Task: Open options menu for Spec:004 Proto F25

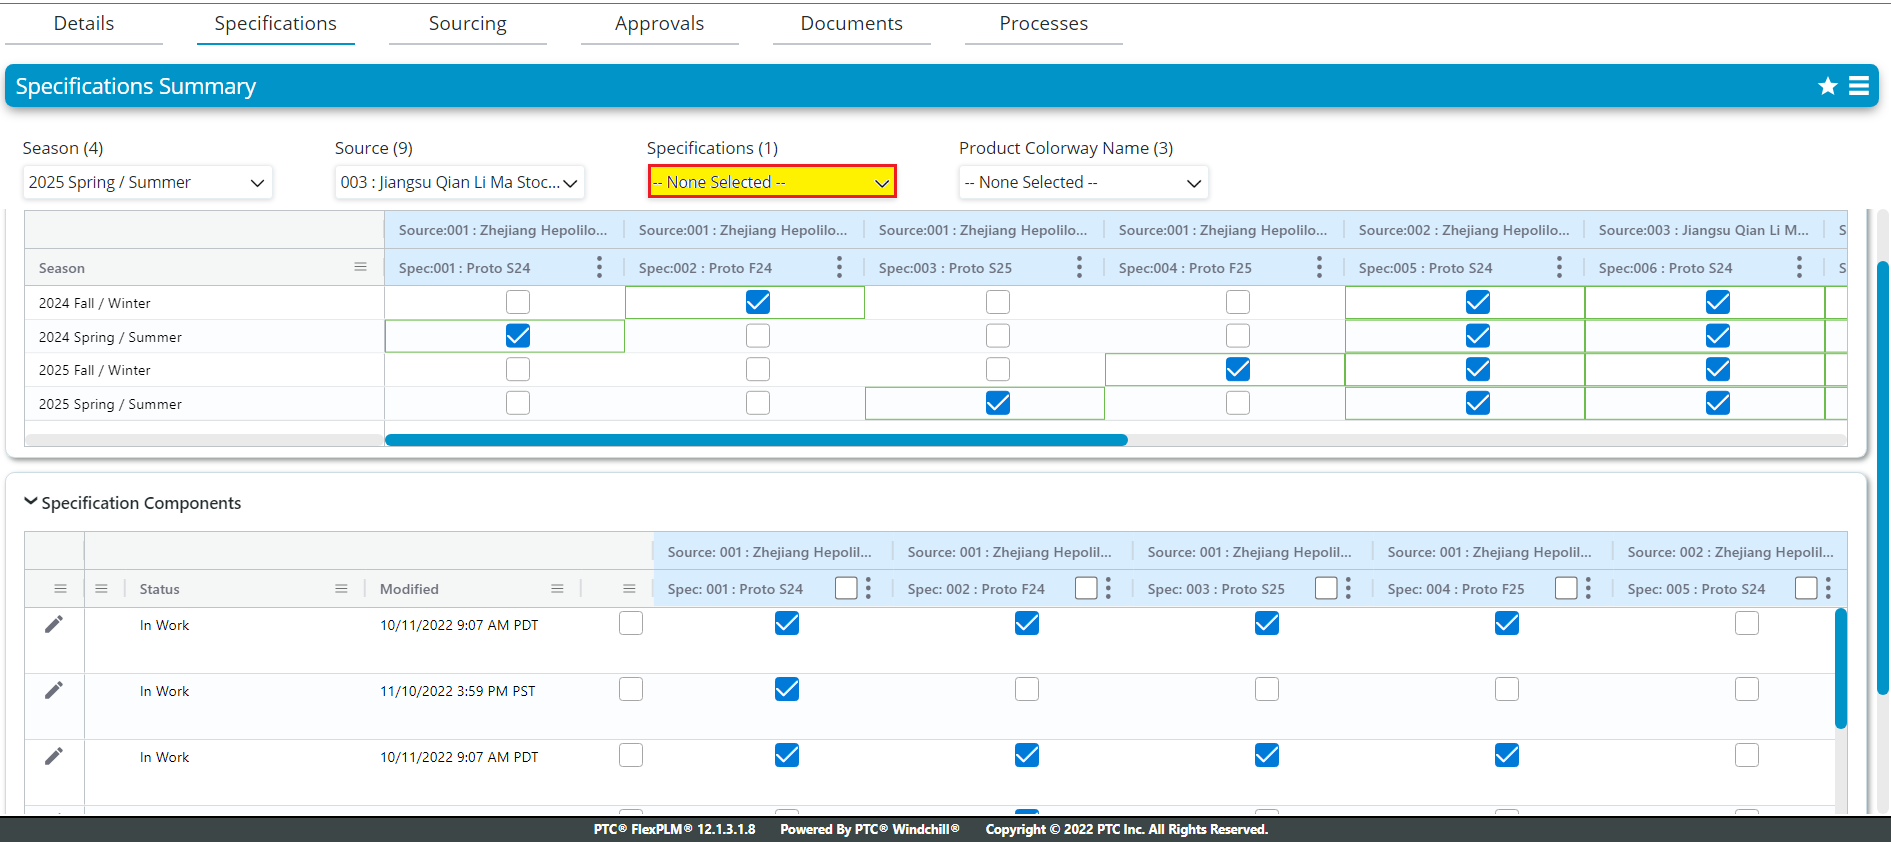Action: (x=1319, y=267)
